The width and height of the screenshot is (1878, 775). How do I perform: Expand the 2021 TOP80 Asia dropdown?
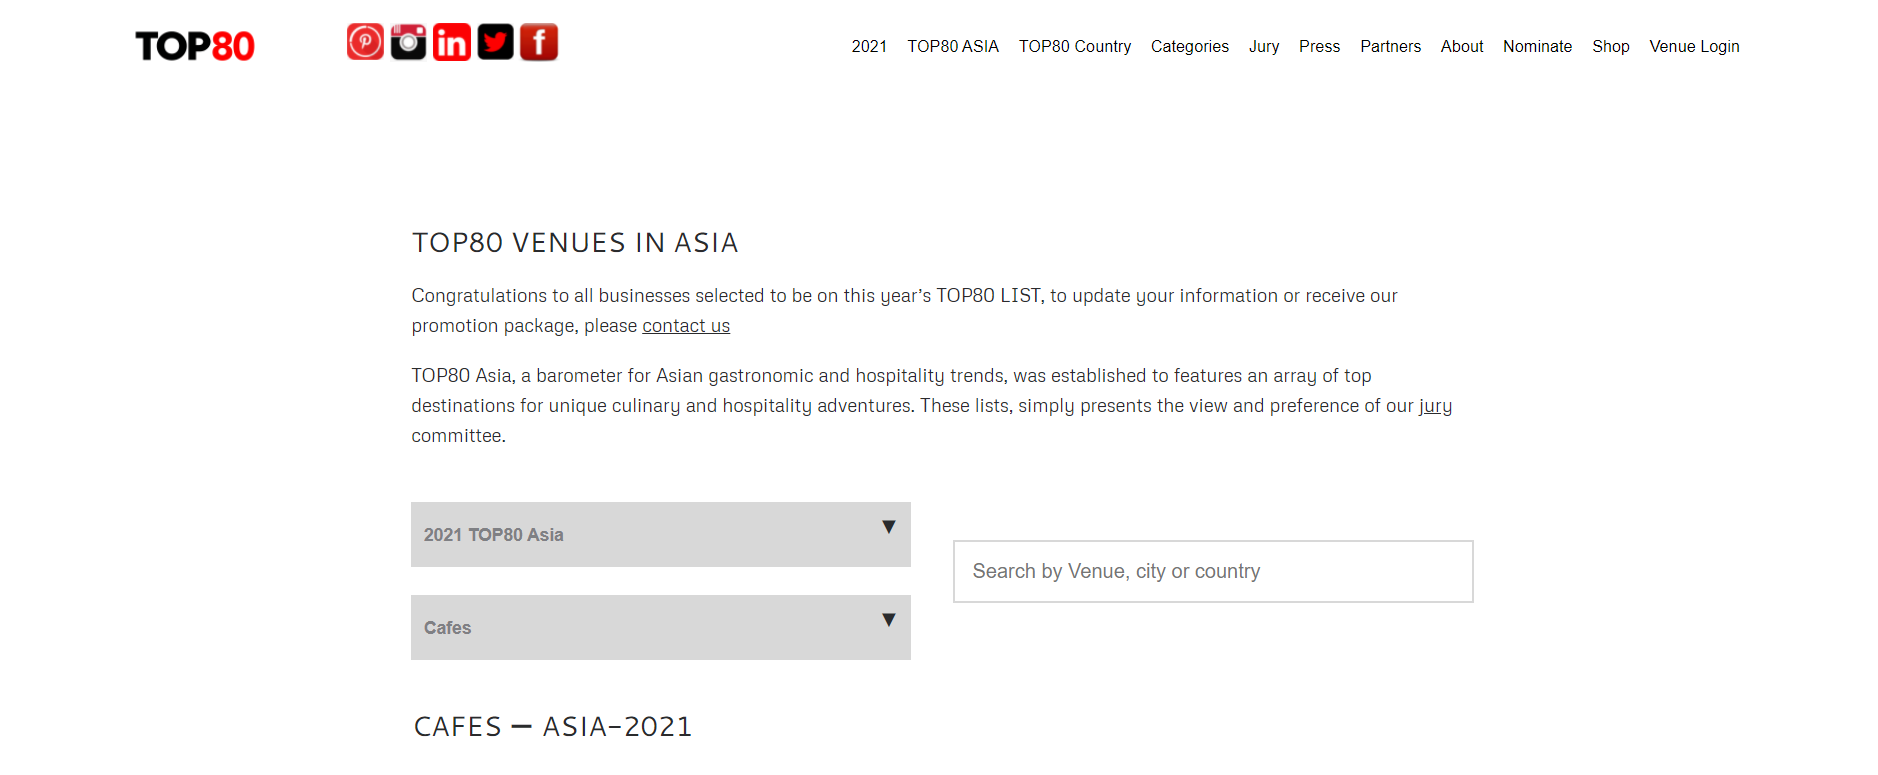tap(660, 534)
